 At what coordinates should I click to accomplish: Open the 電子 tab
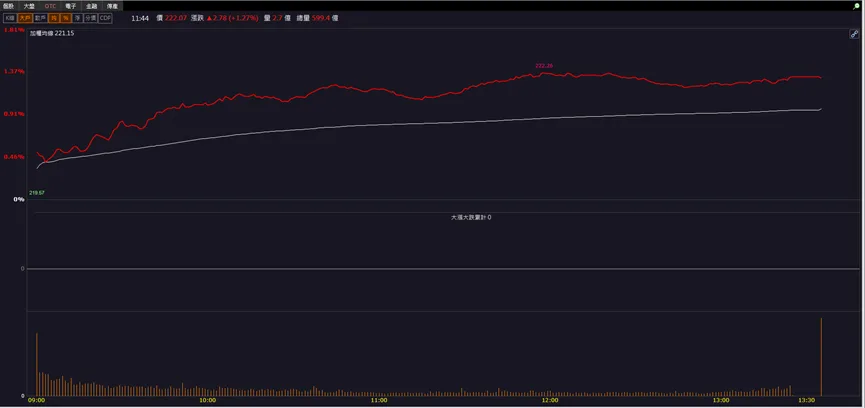pos(71,6)
